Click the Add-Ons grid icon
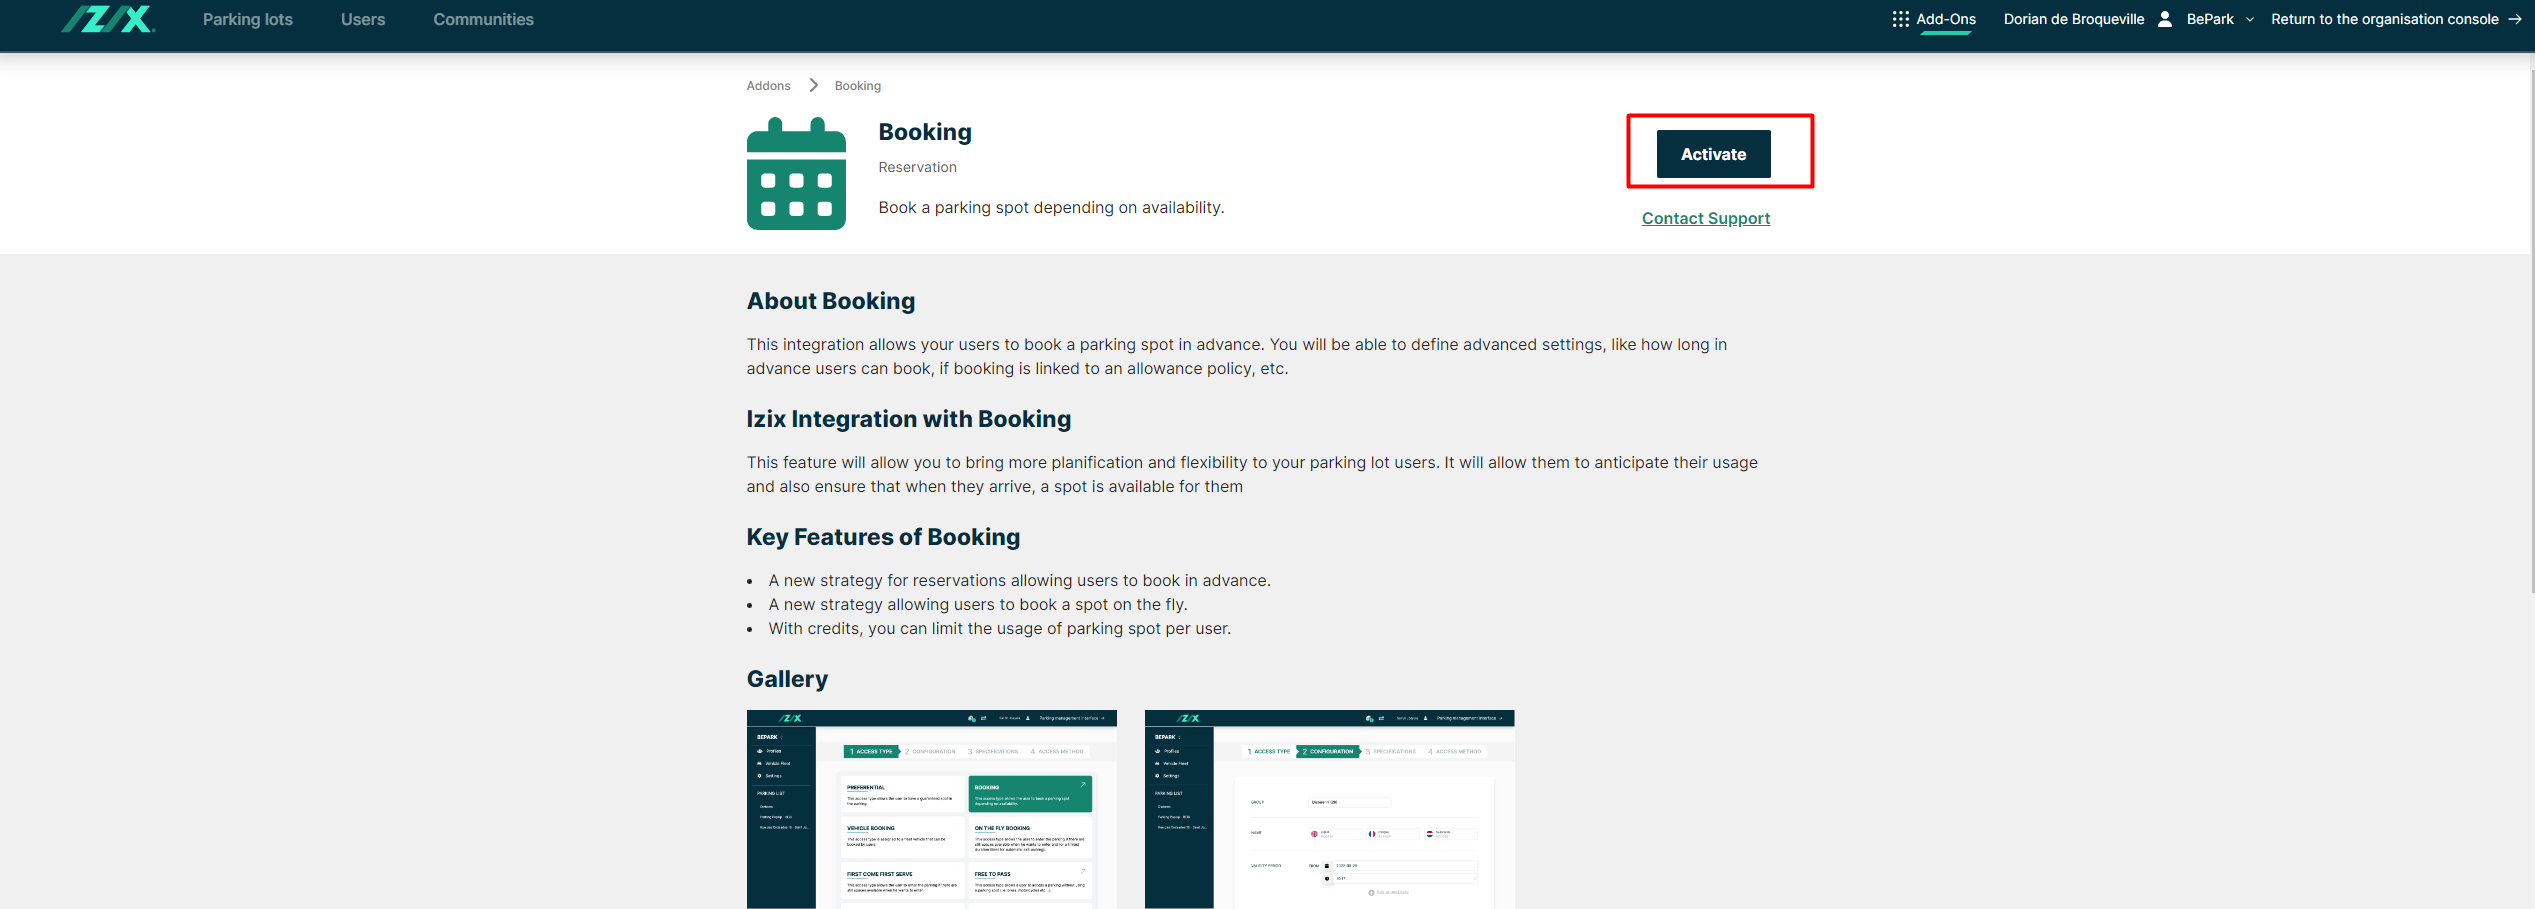The width and height of the screenshot is (2535, 909). [x=1900, y=19]
